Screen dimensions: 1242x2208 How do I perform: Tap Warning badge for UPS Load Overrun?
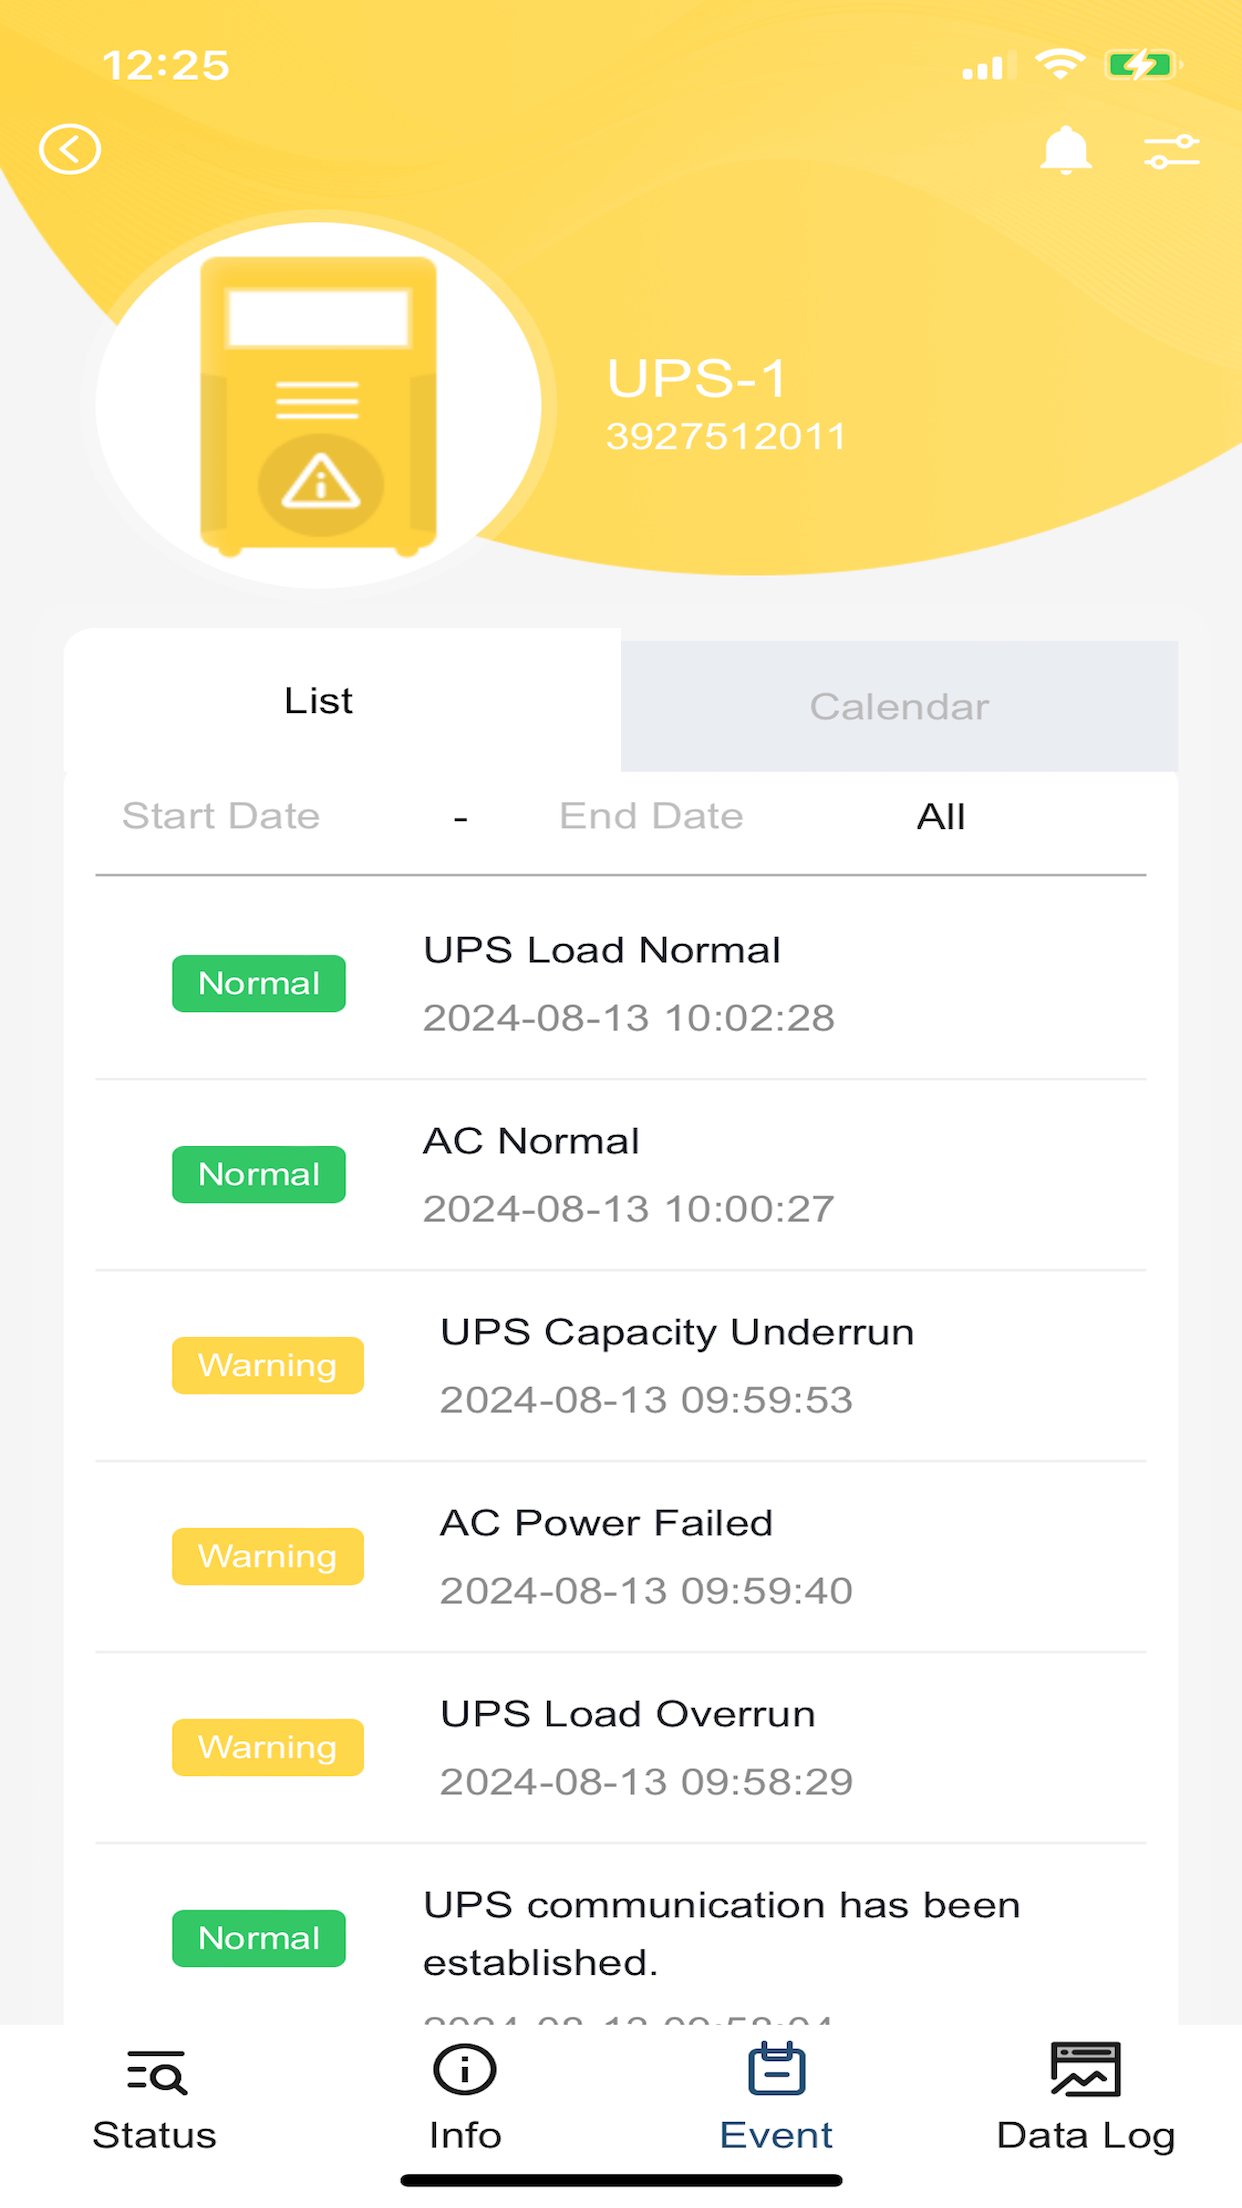coord(268,1747)
